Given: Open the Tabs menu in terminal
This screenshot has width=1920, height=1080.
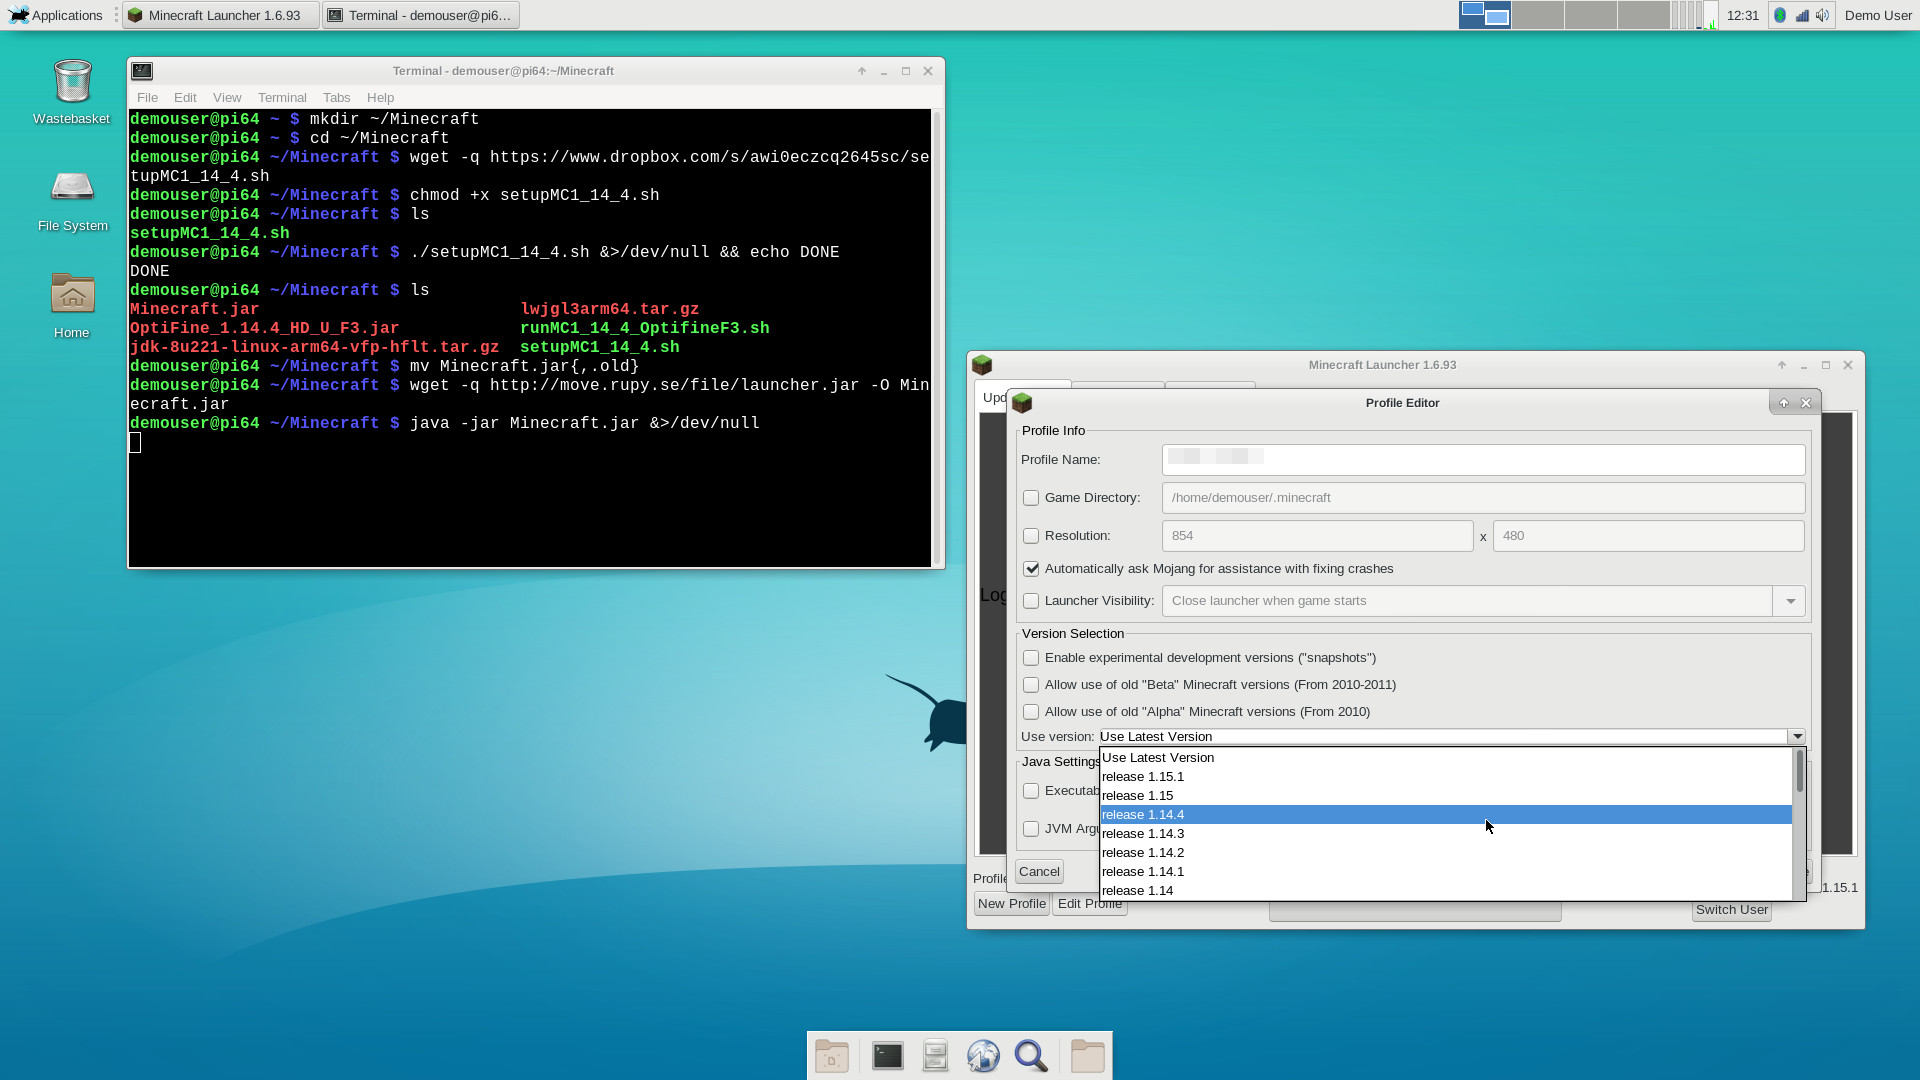Looking at the screenshot, I should [x=336, y=97].
